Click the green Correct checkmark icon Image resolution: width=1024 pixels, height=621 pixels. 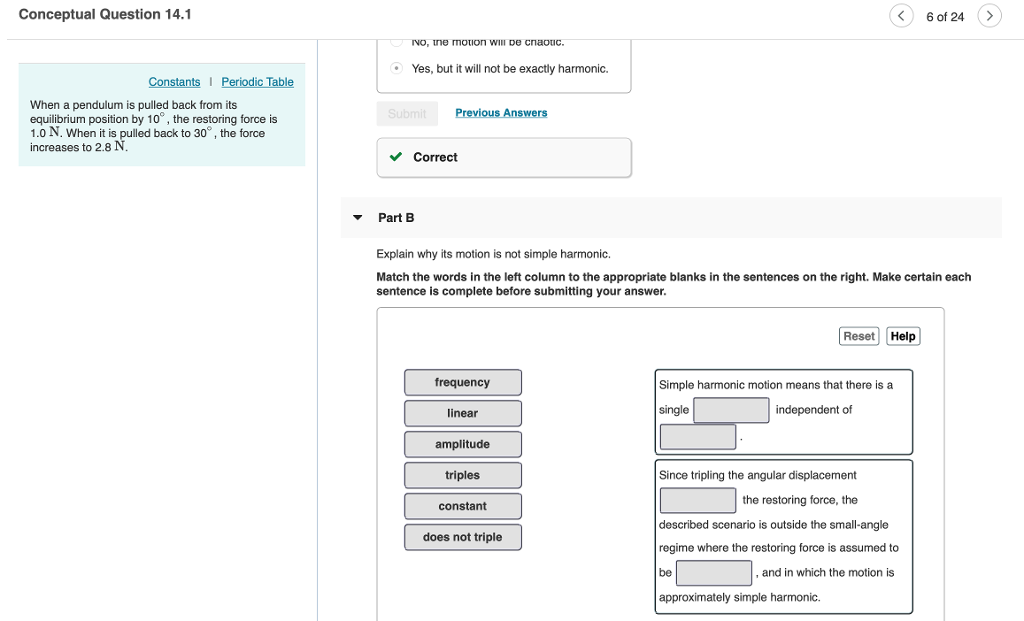394,156
